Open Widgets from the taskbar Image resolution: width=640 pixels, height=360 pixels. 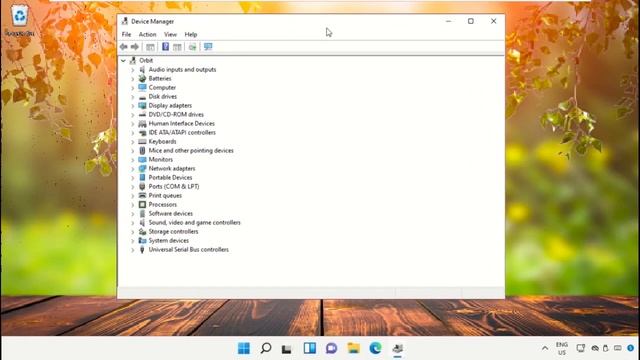coord(310,348)
